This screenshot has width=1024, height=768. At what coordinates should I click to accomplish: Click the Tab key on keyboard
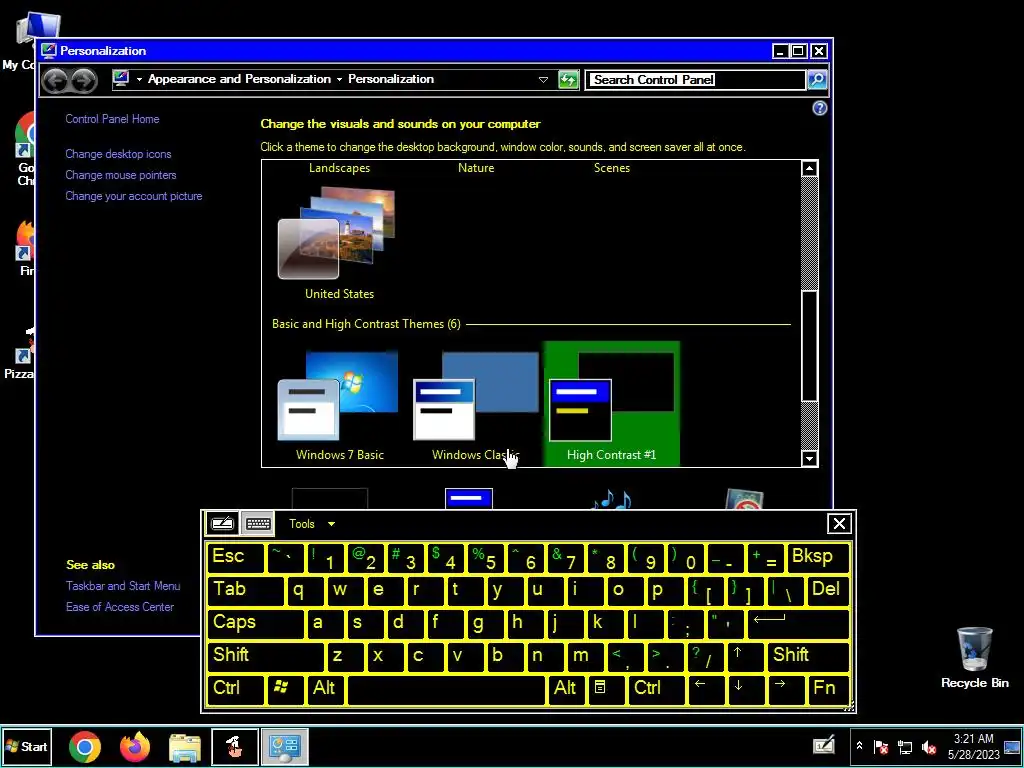tap(246, 590)
